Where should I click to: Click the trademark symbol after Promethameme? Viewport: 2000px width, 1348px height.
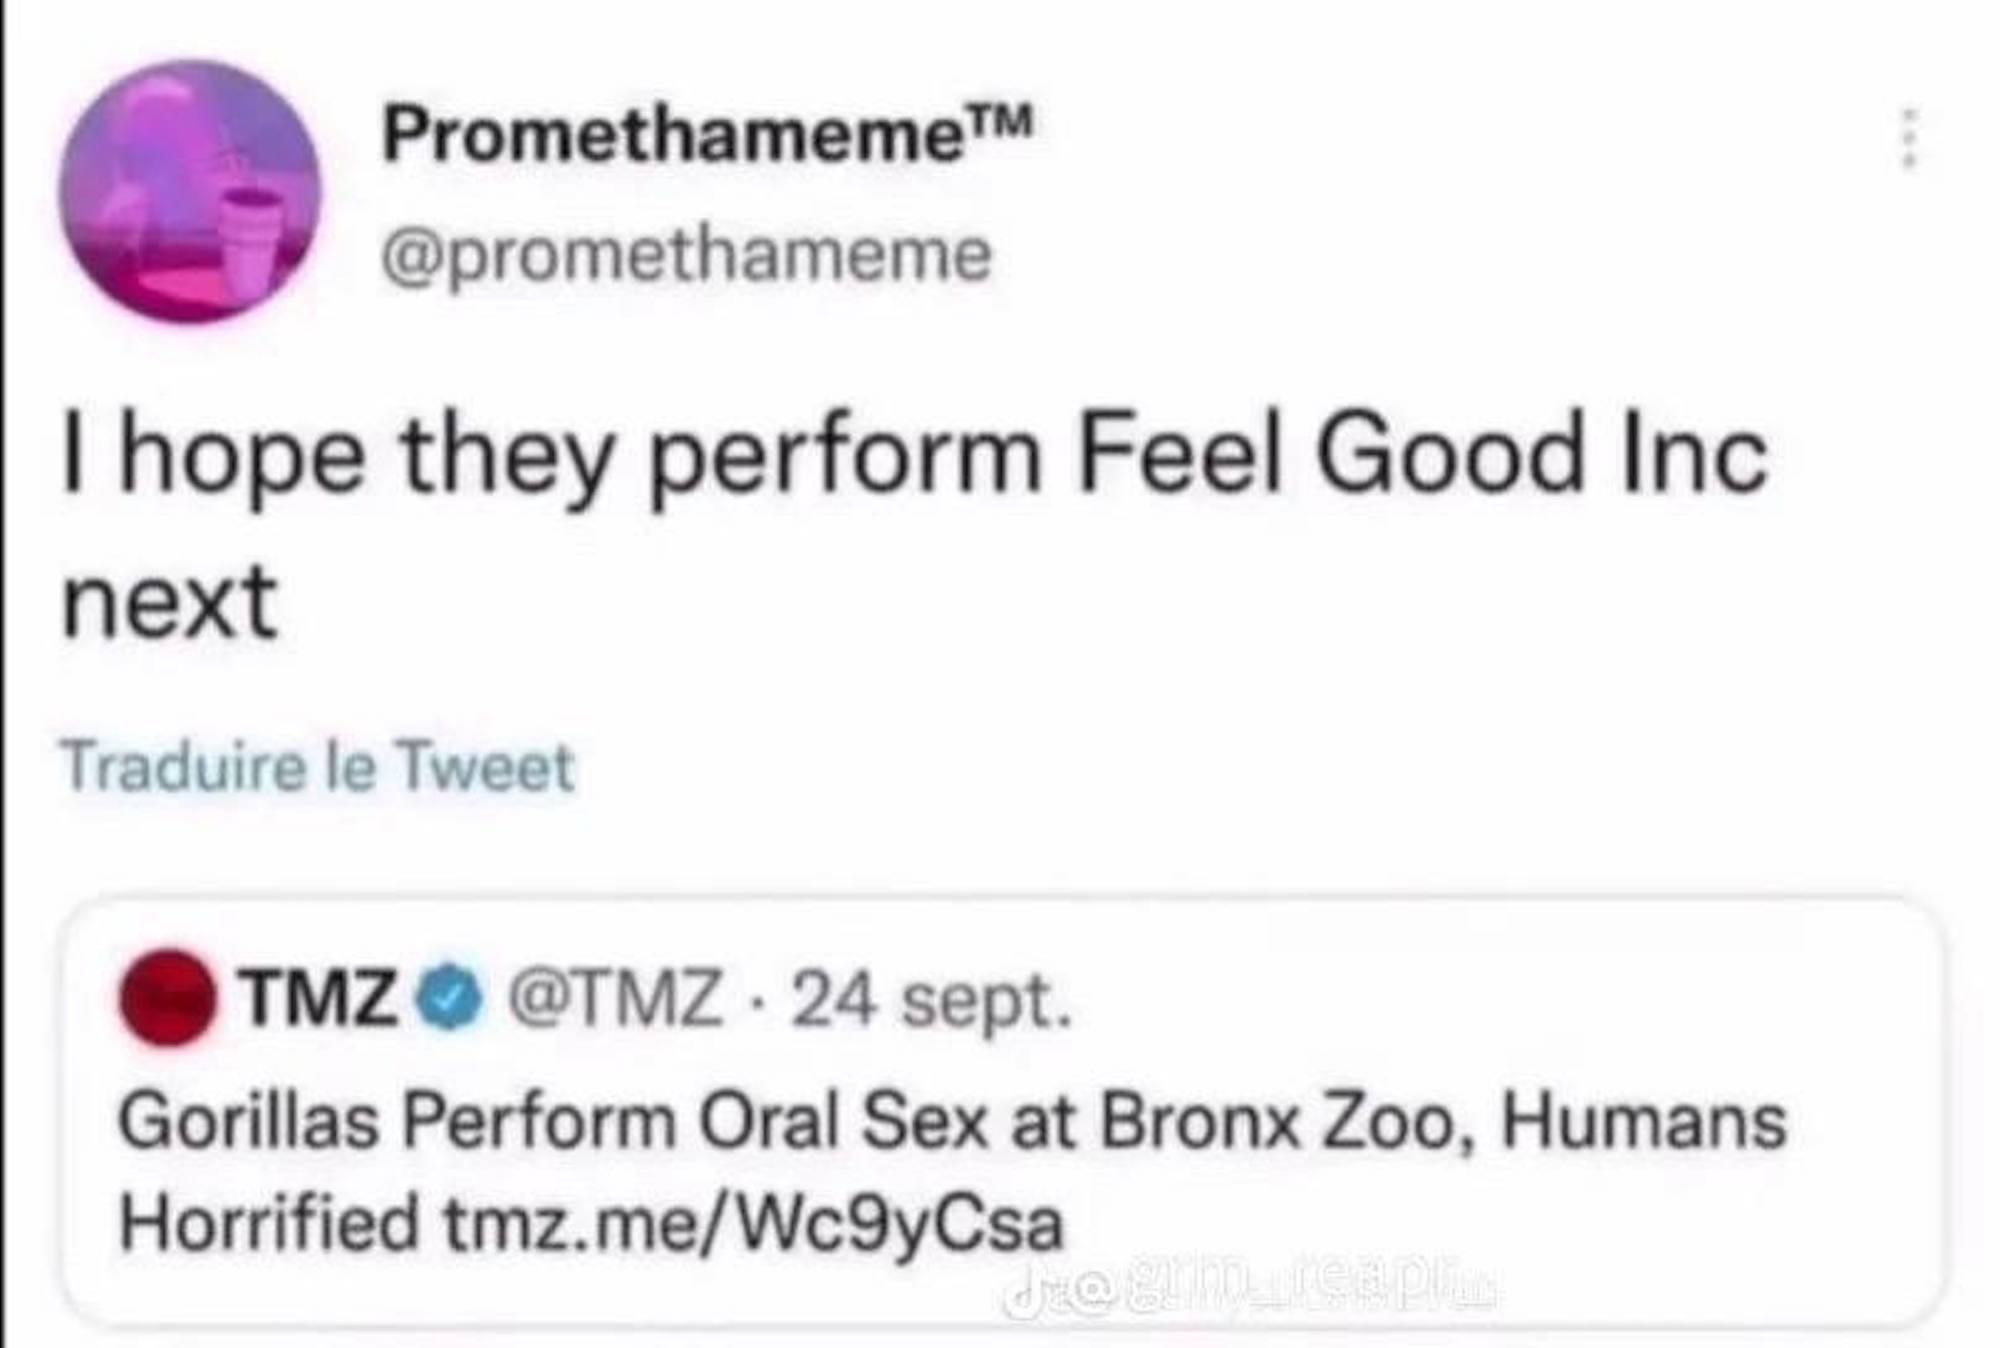(x=996, y=123)
